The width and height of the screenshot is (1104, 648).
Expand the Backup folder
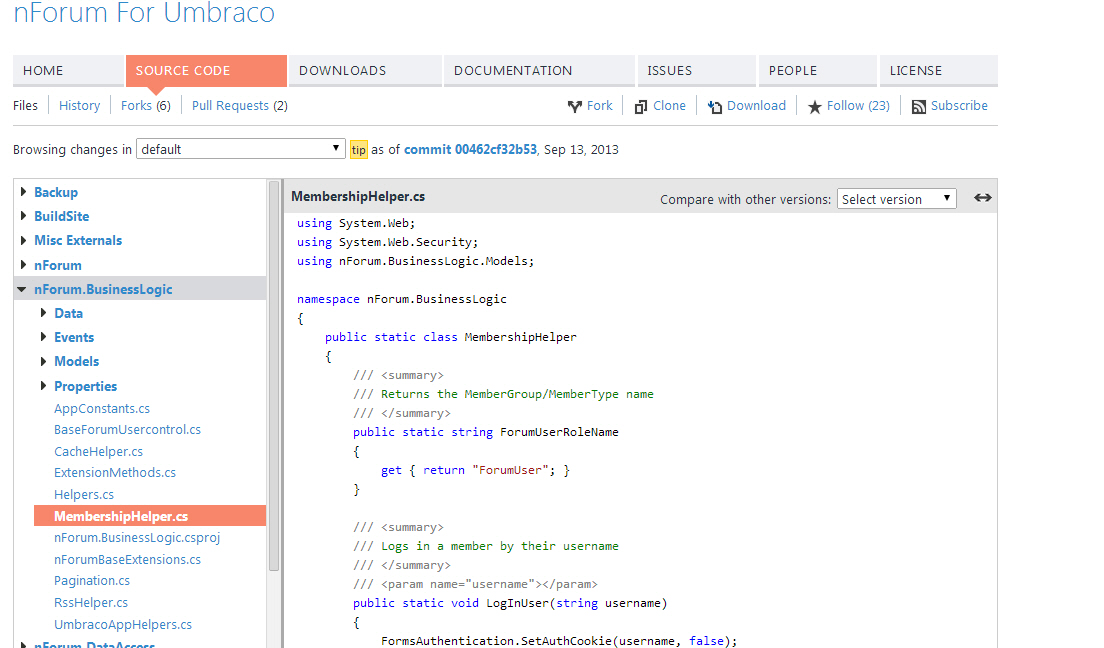point(23,192)
